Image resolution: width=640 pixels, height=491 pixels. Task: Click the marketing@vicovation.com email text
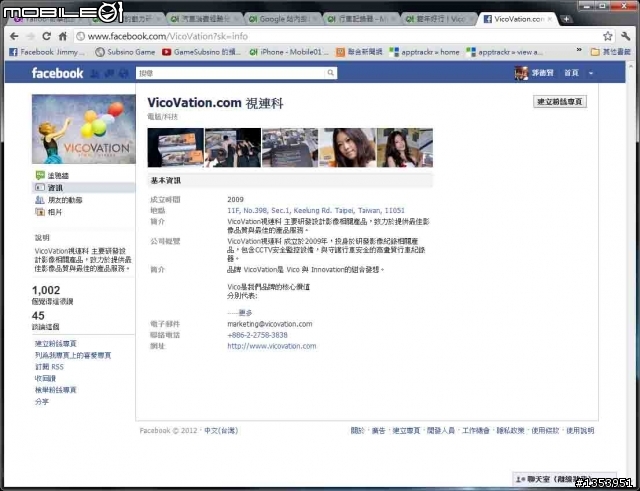coord(270,324)
